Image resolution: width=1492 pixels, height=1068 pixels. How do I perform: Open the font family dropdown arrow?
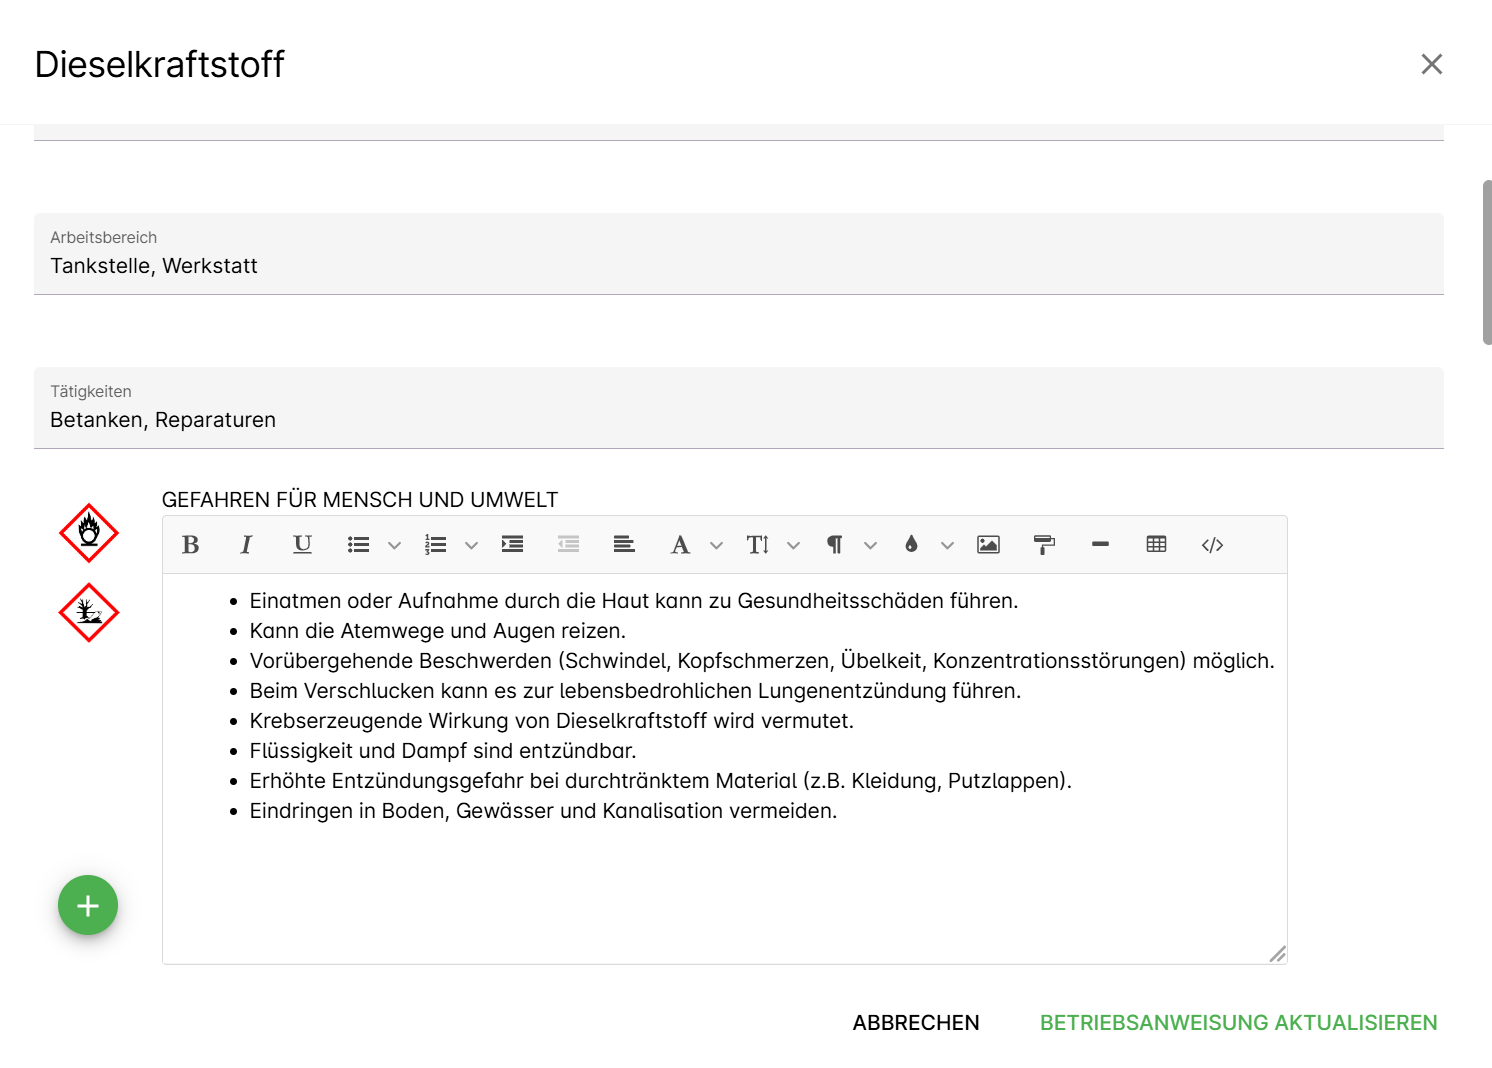coord(717,546)
